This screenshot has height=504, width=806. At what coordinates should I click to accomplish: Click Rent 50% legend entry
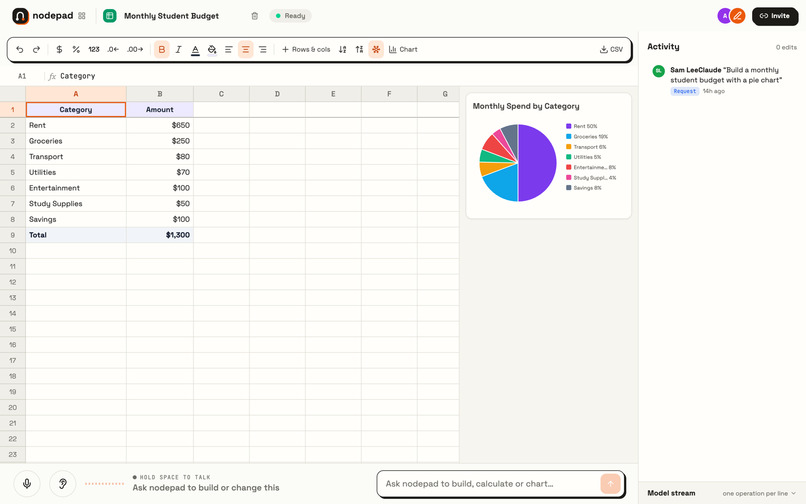pyautogui.click(x=581, y=126)
